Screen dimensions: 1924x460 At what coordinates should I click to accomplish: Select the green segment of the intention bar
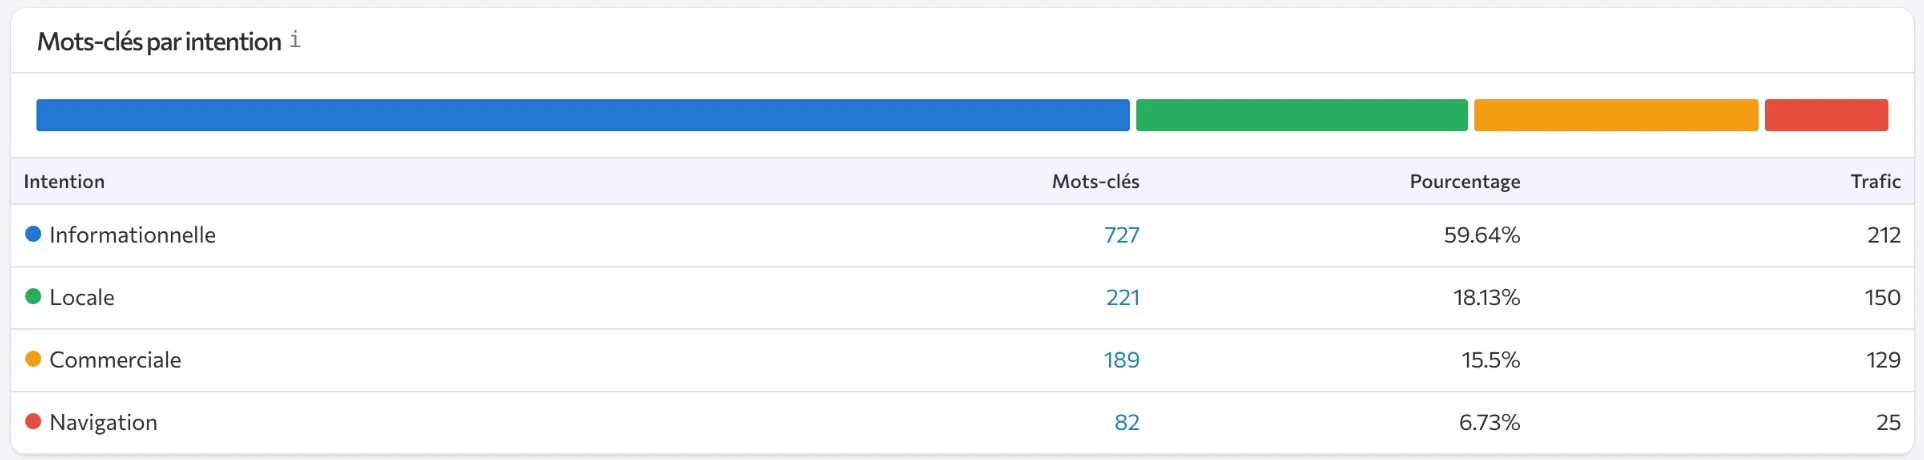coord(1301,115)
